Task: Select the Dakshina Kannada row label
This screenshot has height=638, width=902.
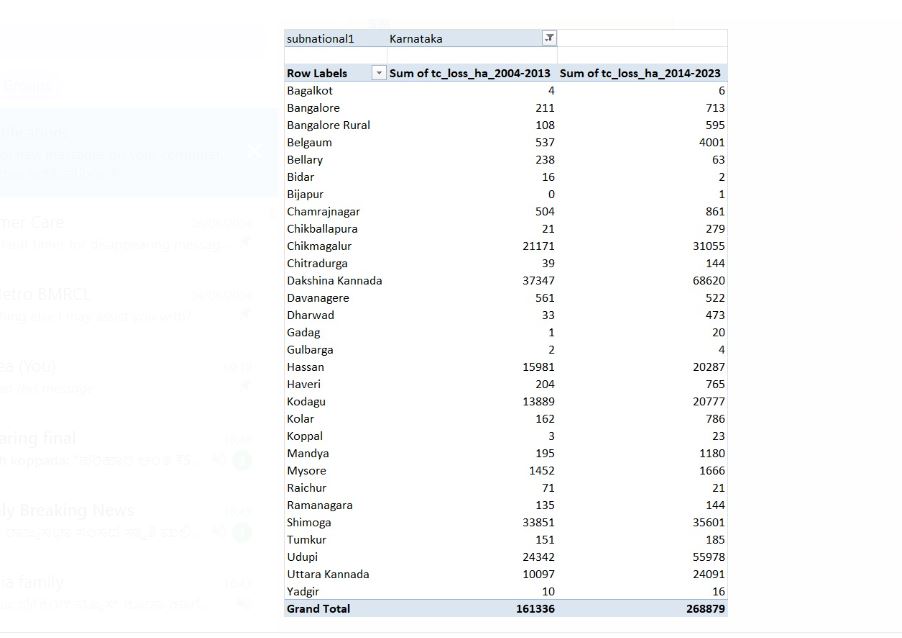Action: 334,281
